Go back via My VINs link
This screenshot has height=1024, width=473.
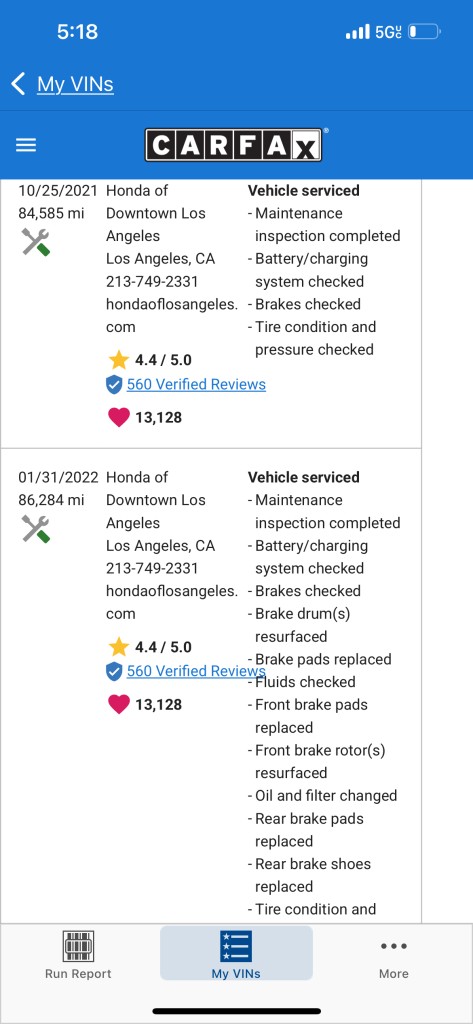75,84
